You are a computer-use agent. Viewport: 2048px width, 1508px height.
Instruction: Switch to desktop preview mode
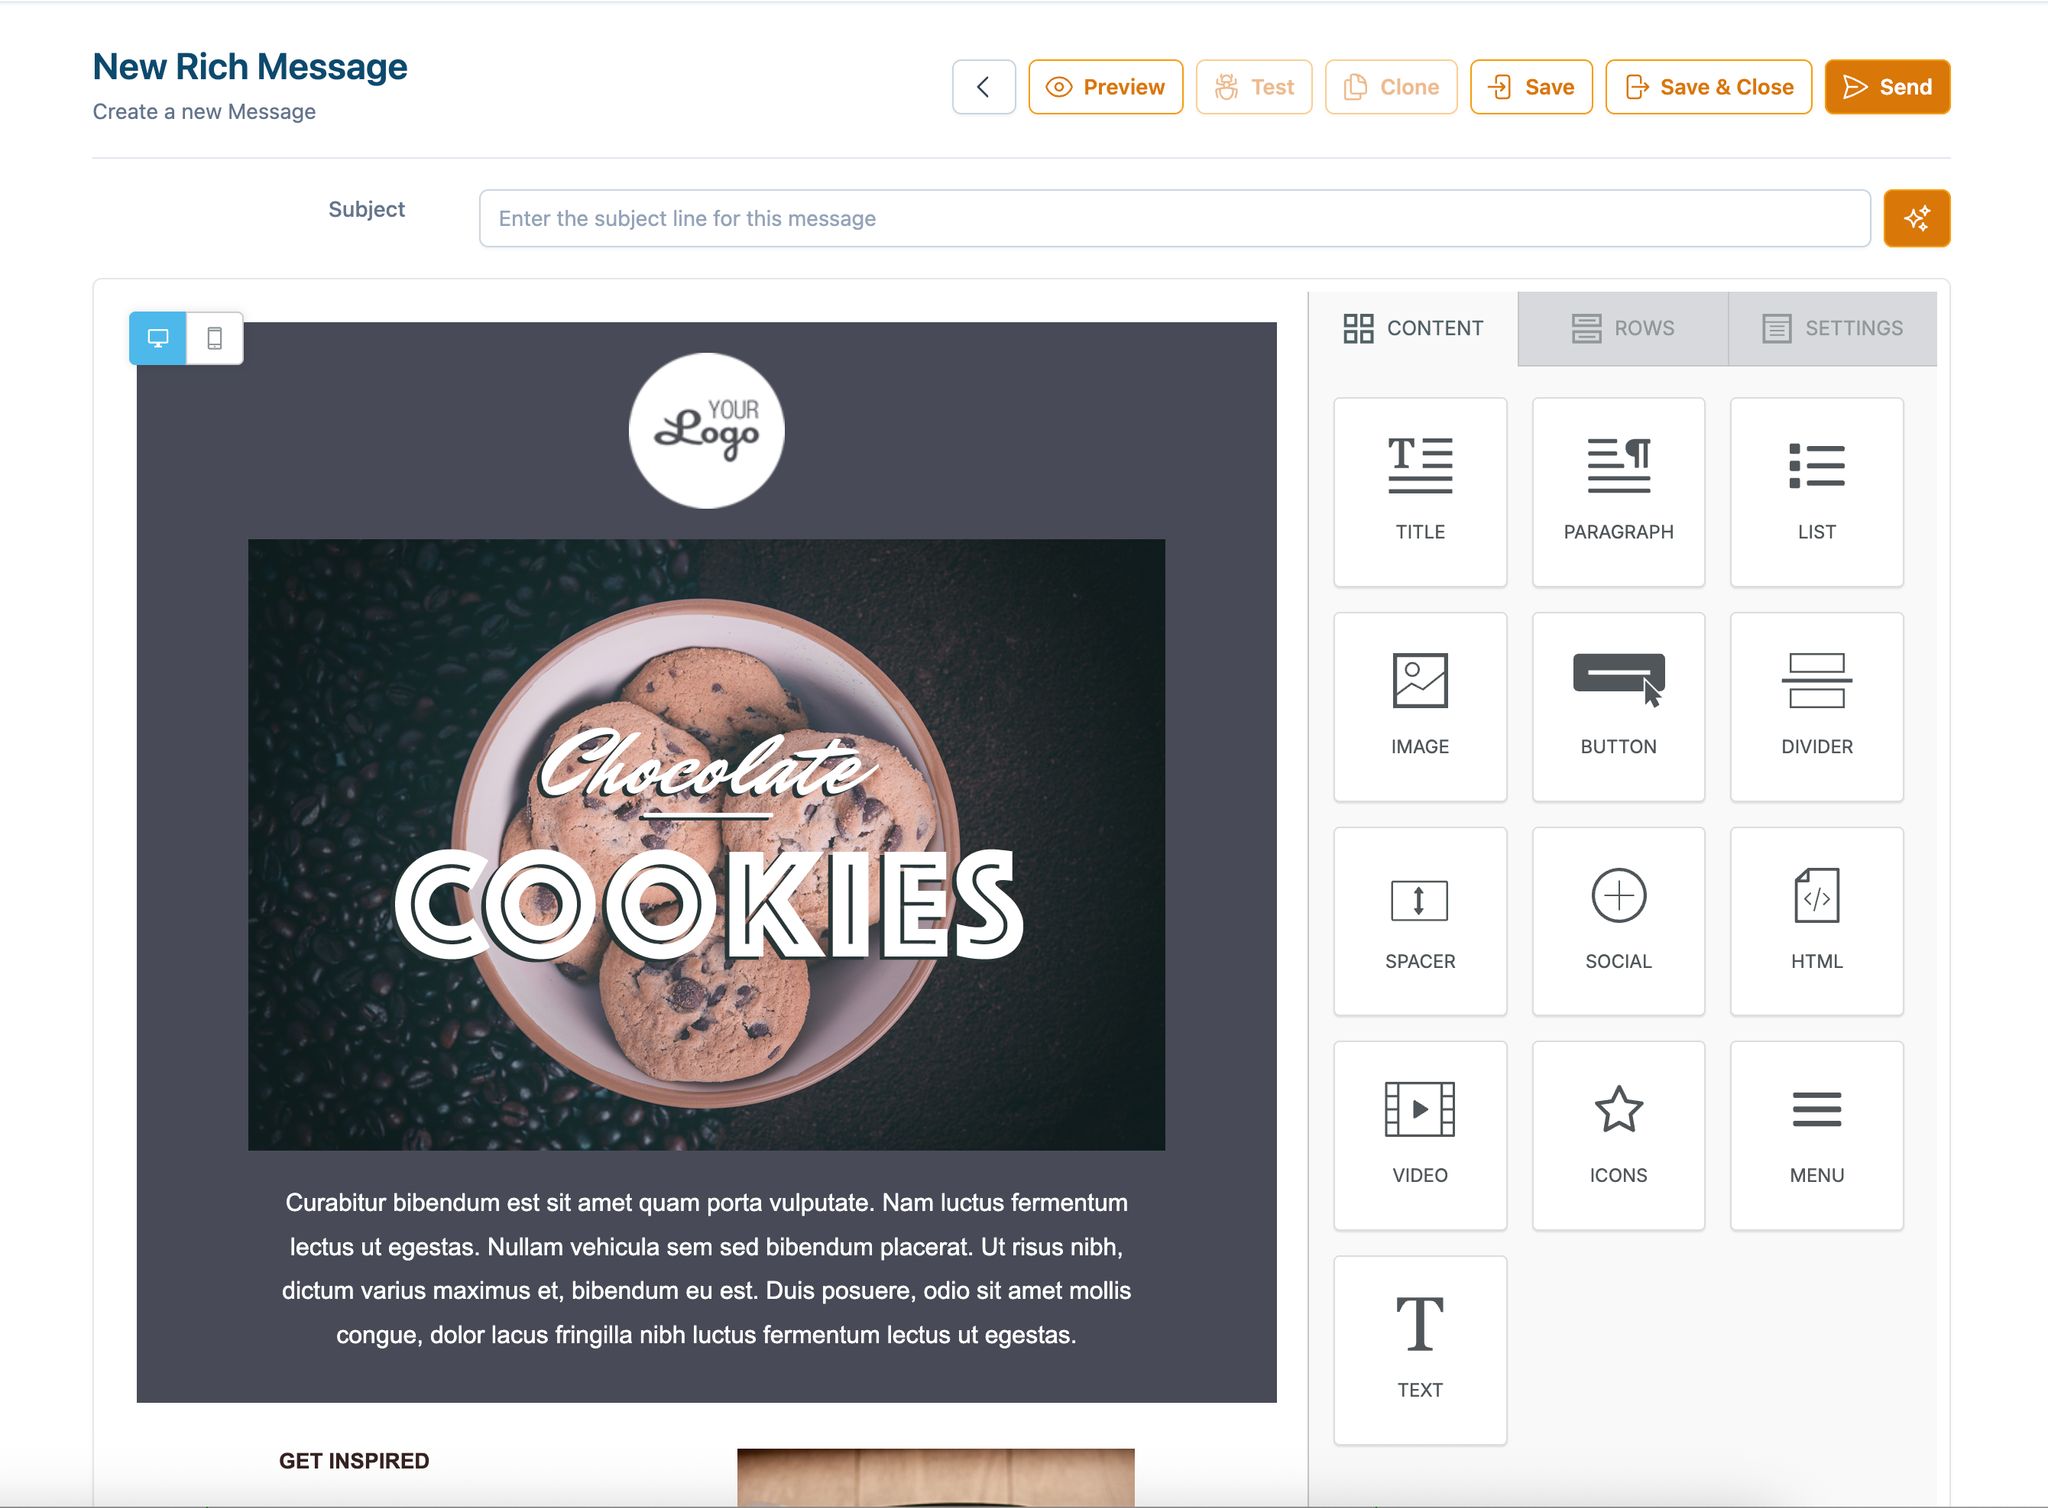click(x=158, y=338)
